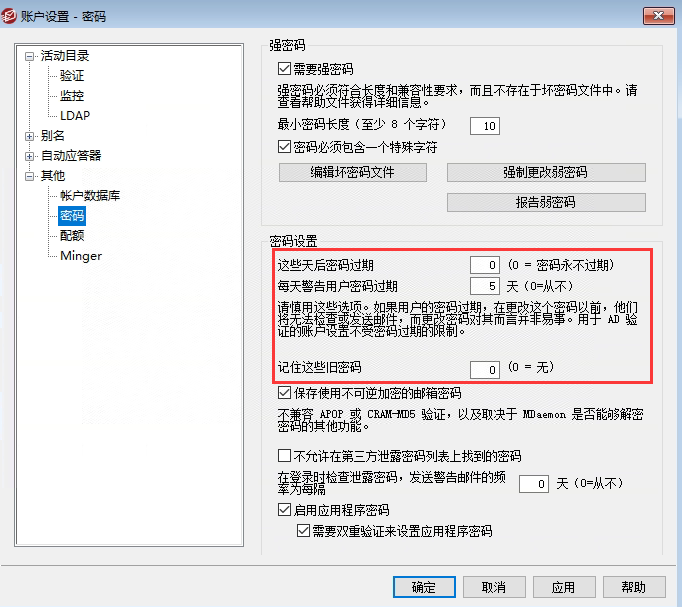Click the leaked password warning frequency field
This screenshot has height=607, width=682.
click(x=534, y=484)
